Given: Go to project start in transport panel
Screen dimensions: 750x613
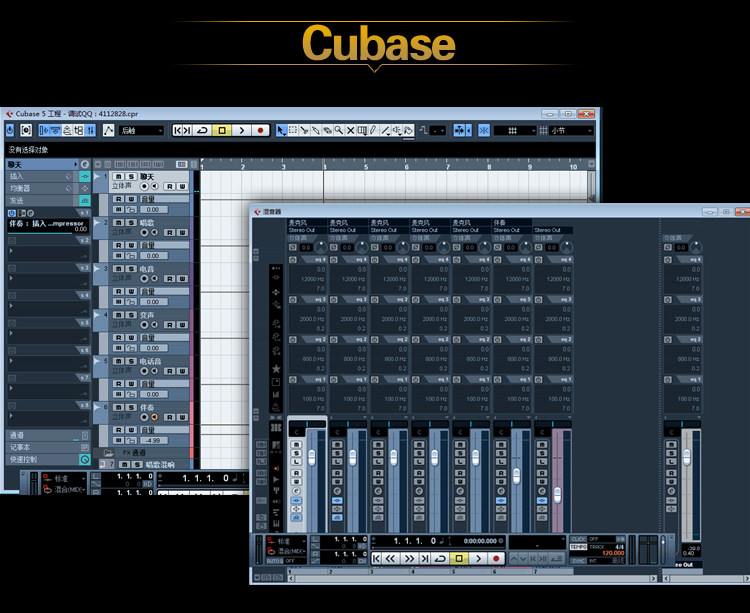Looking at the screenshot, I should click(x=376, y=558).
